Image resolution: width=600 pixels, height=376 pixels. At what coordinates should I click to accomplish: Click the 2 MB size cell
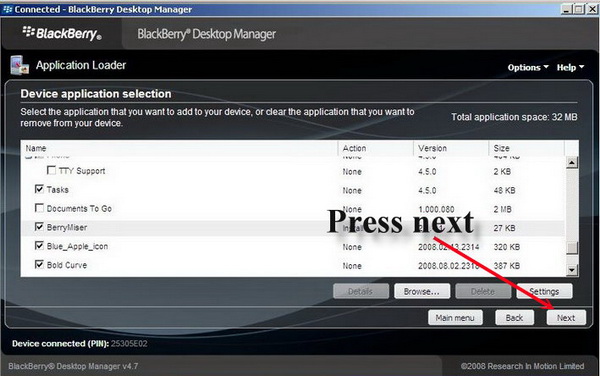[502, 209]
